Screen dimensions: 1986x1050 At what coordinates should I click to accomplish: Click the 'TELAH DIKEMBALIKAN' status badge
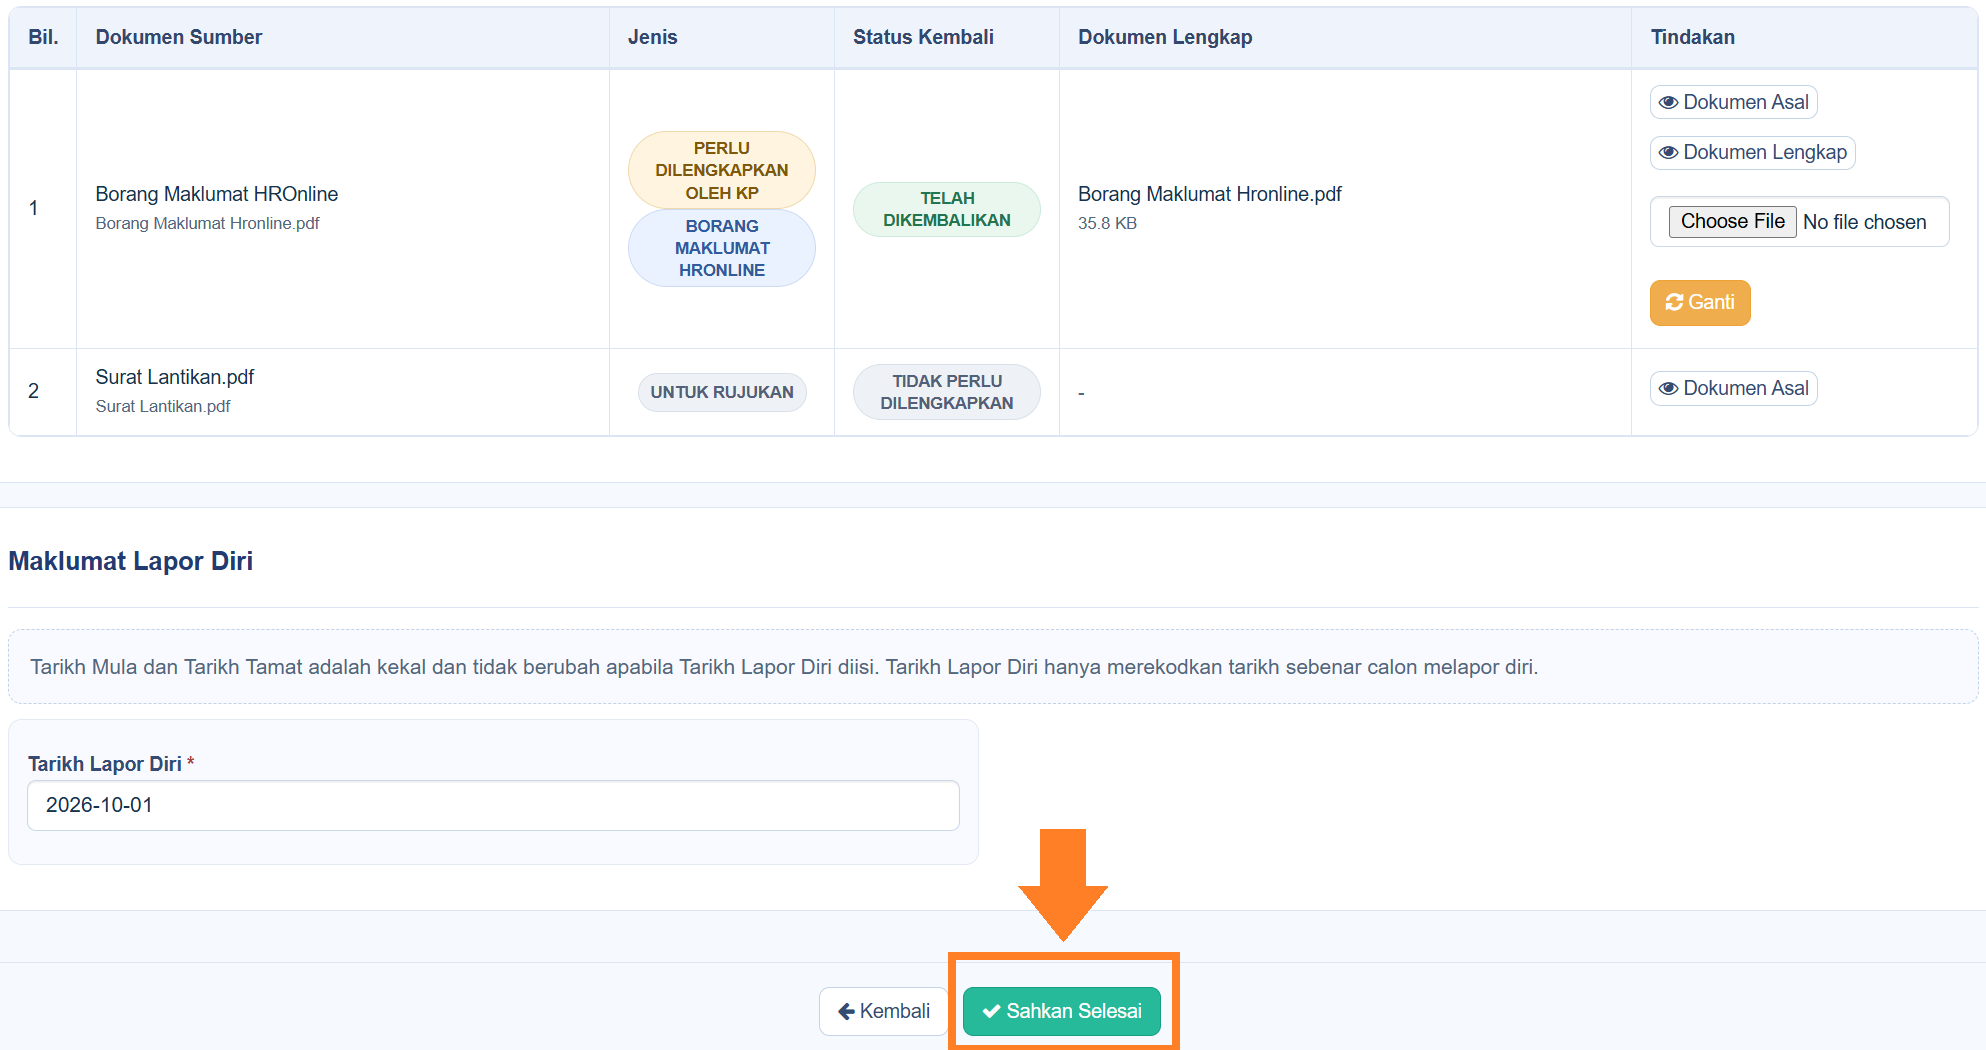[946, 209]
